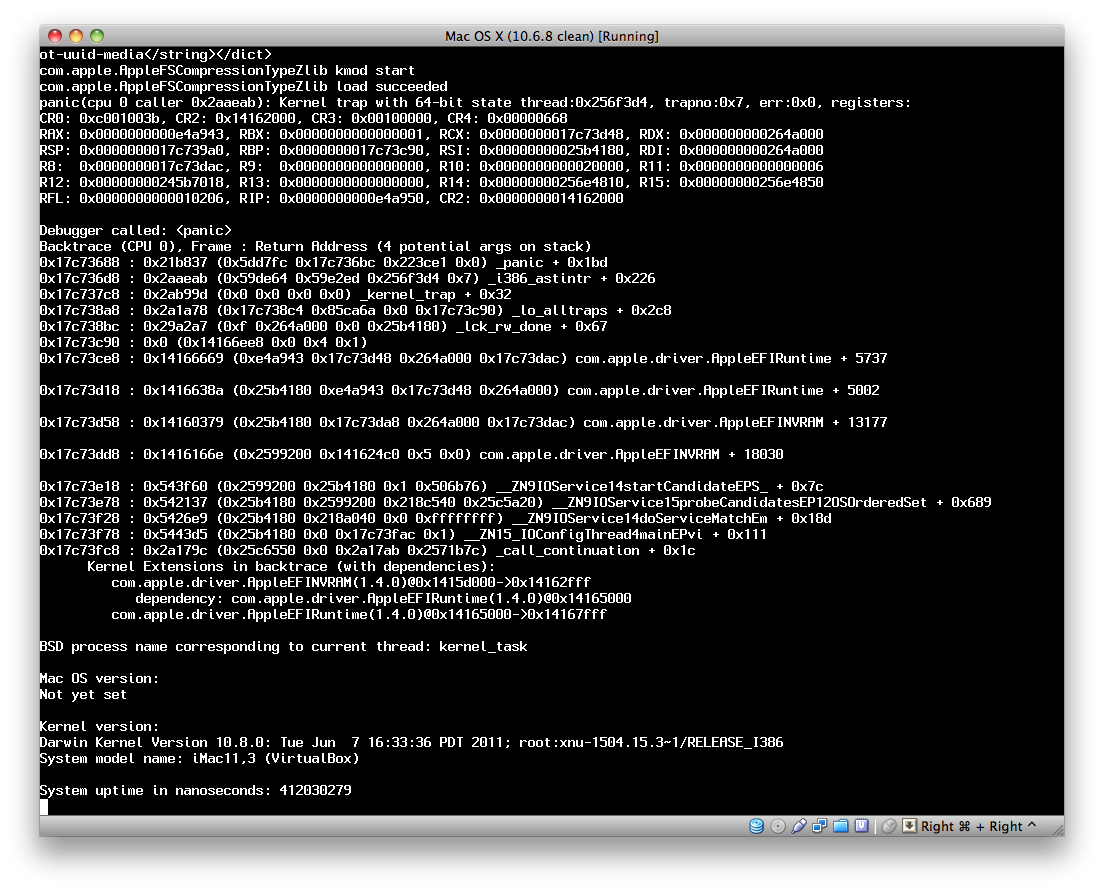Click the USB devices icon
Screen dimensions: 1104x891
pyautogui.click(x=799, y=826)
